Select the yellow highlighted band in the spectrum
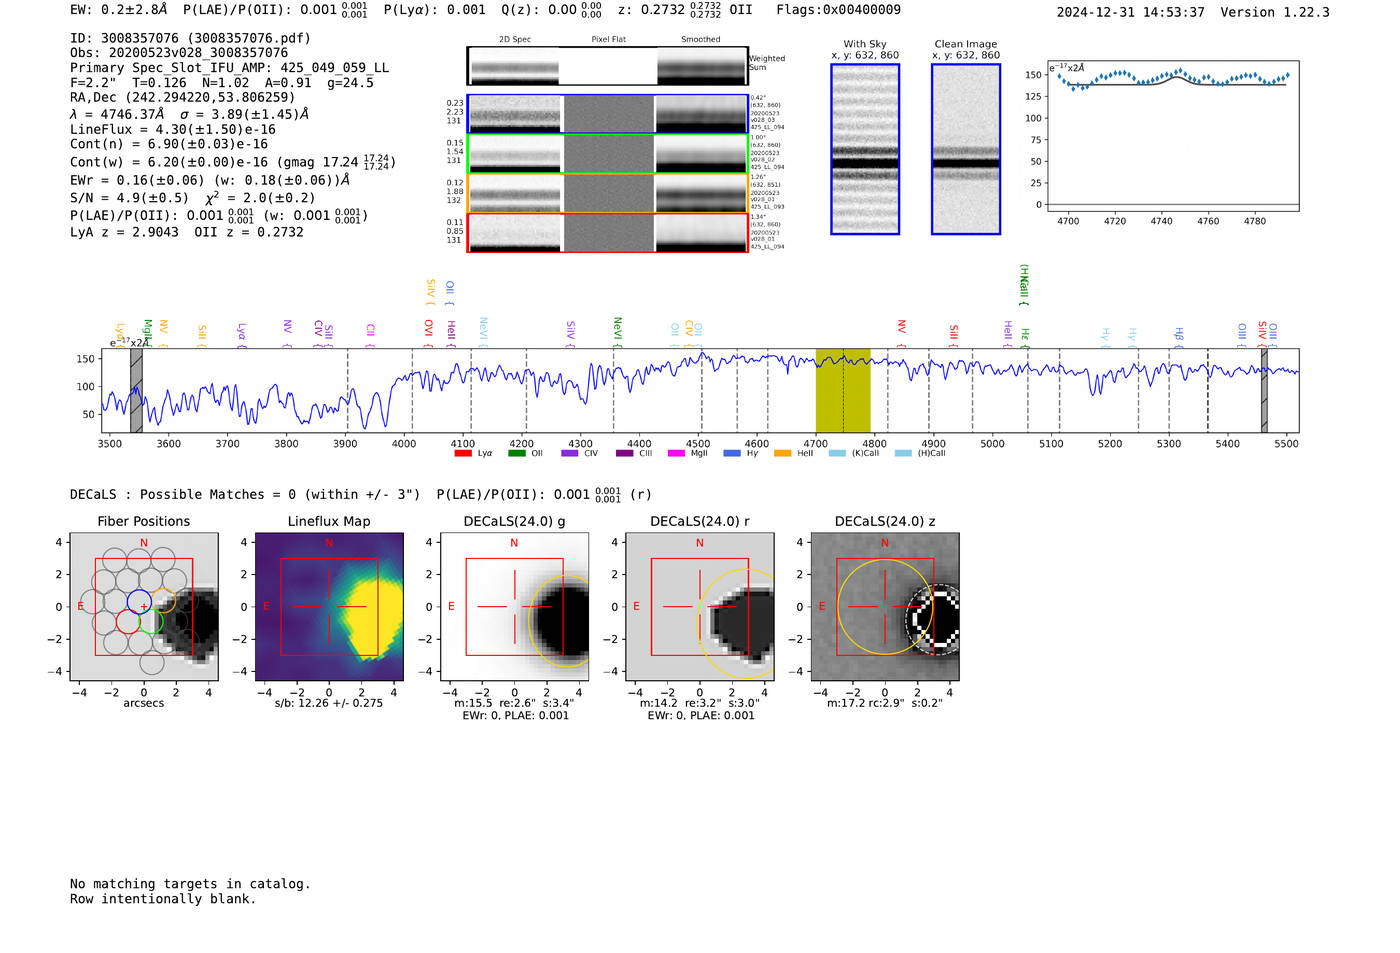Viewport: 1400px width, 953px height. [843, 390]
